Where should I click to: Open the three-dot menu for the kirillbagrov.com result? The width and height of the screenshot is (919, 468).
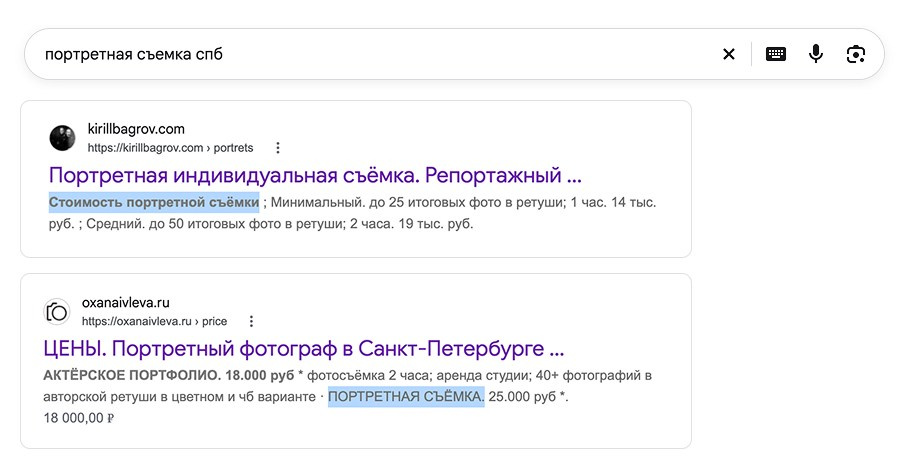coord(278,148)
